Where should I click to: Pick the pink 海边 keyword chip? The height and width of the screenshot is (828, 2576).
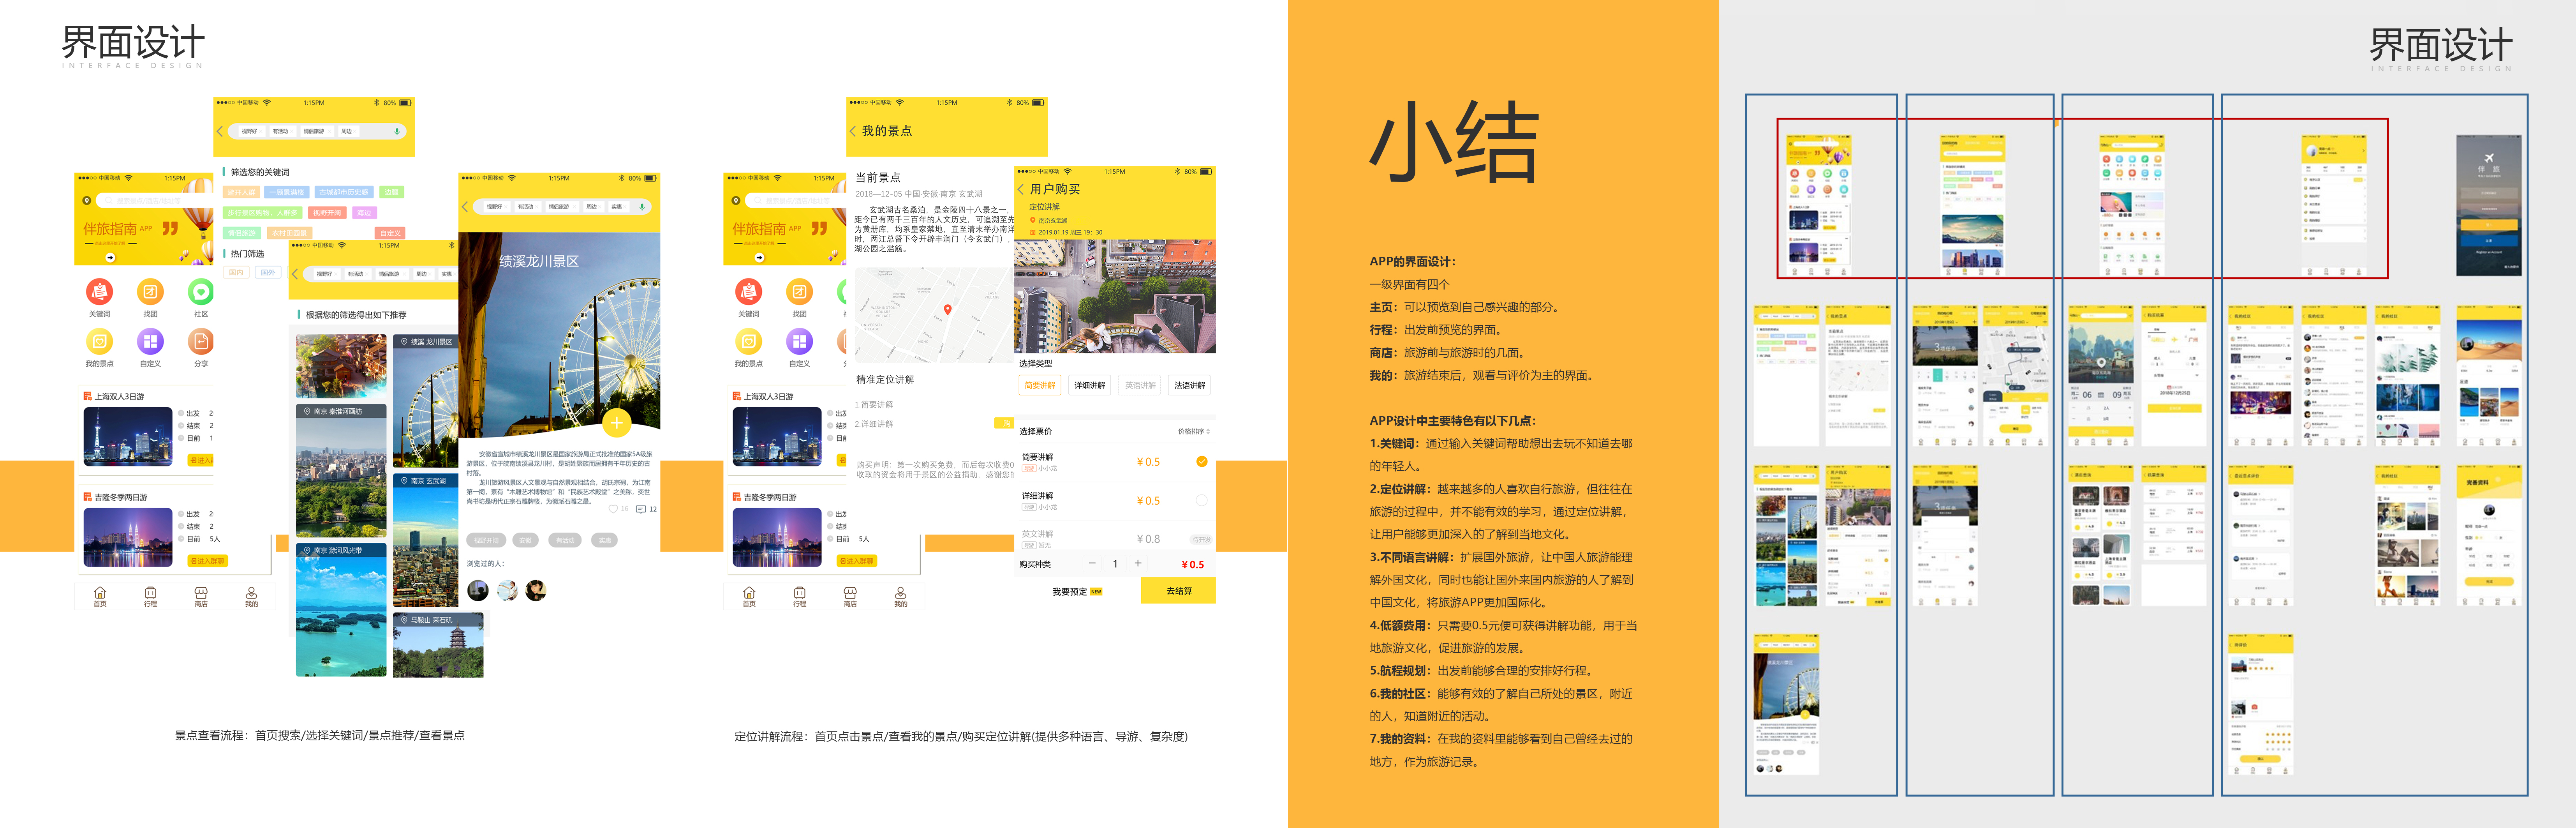click(364, 213)
